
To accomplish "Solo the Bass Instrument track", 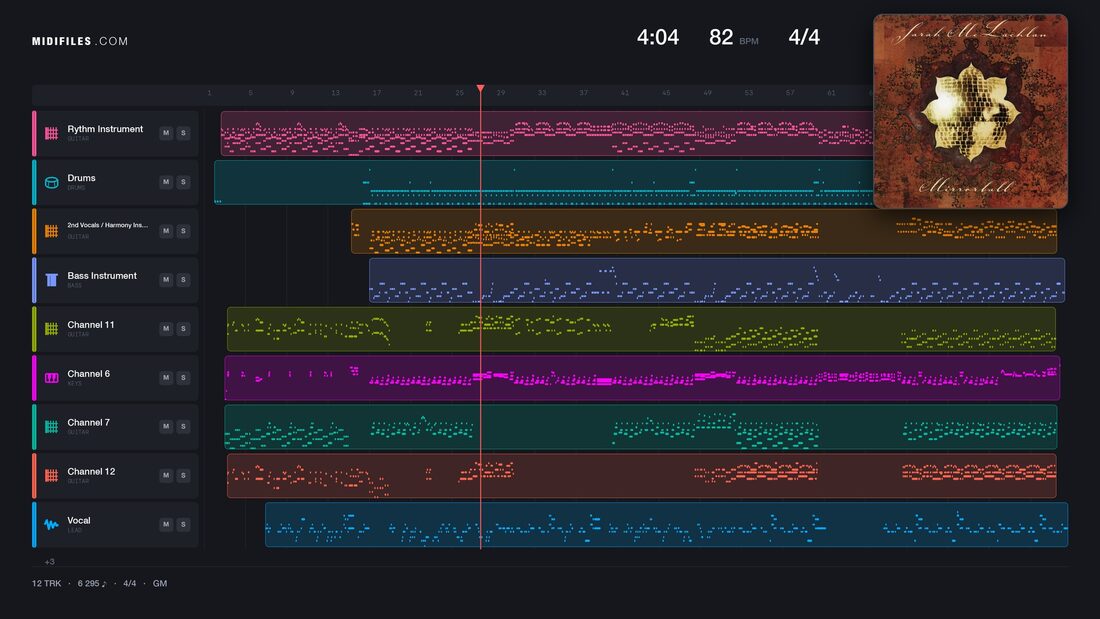I will pos(183,279).
